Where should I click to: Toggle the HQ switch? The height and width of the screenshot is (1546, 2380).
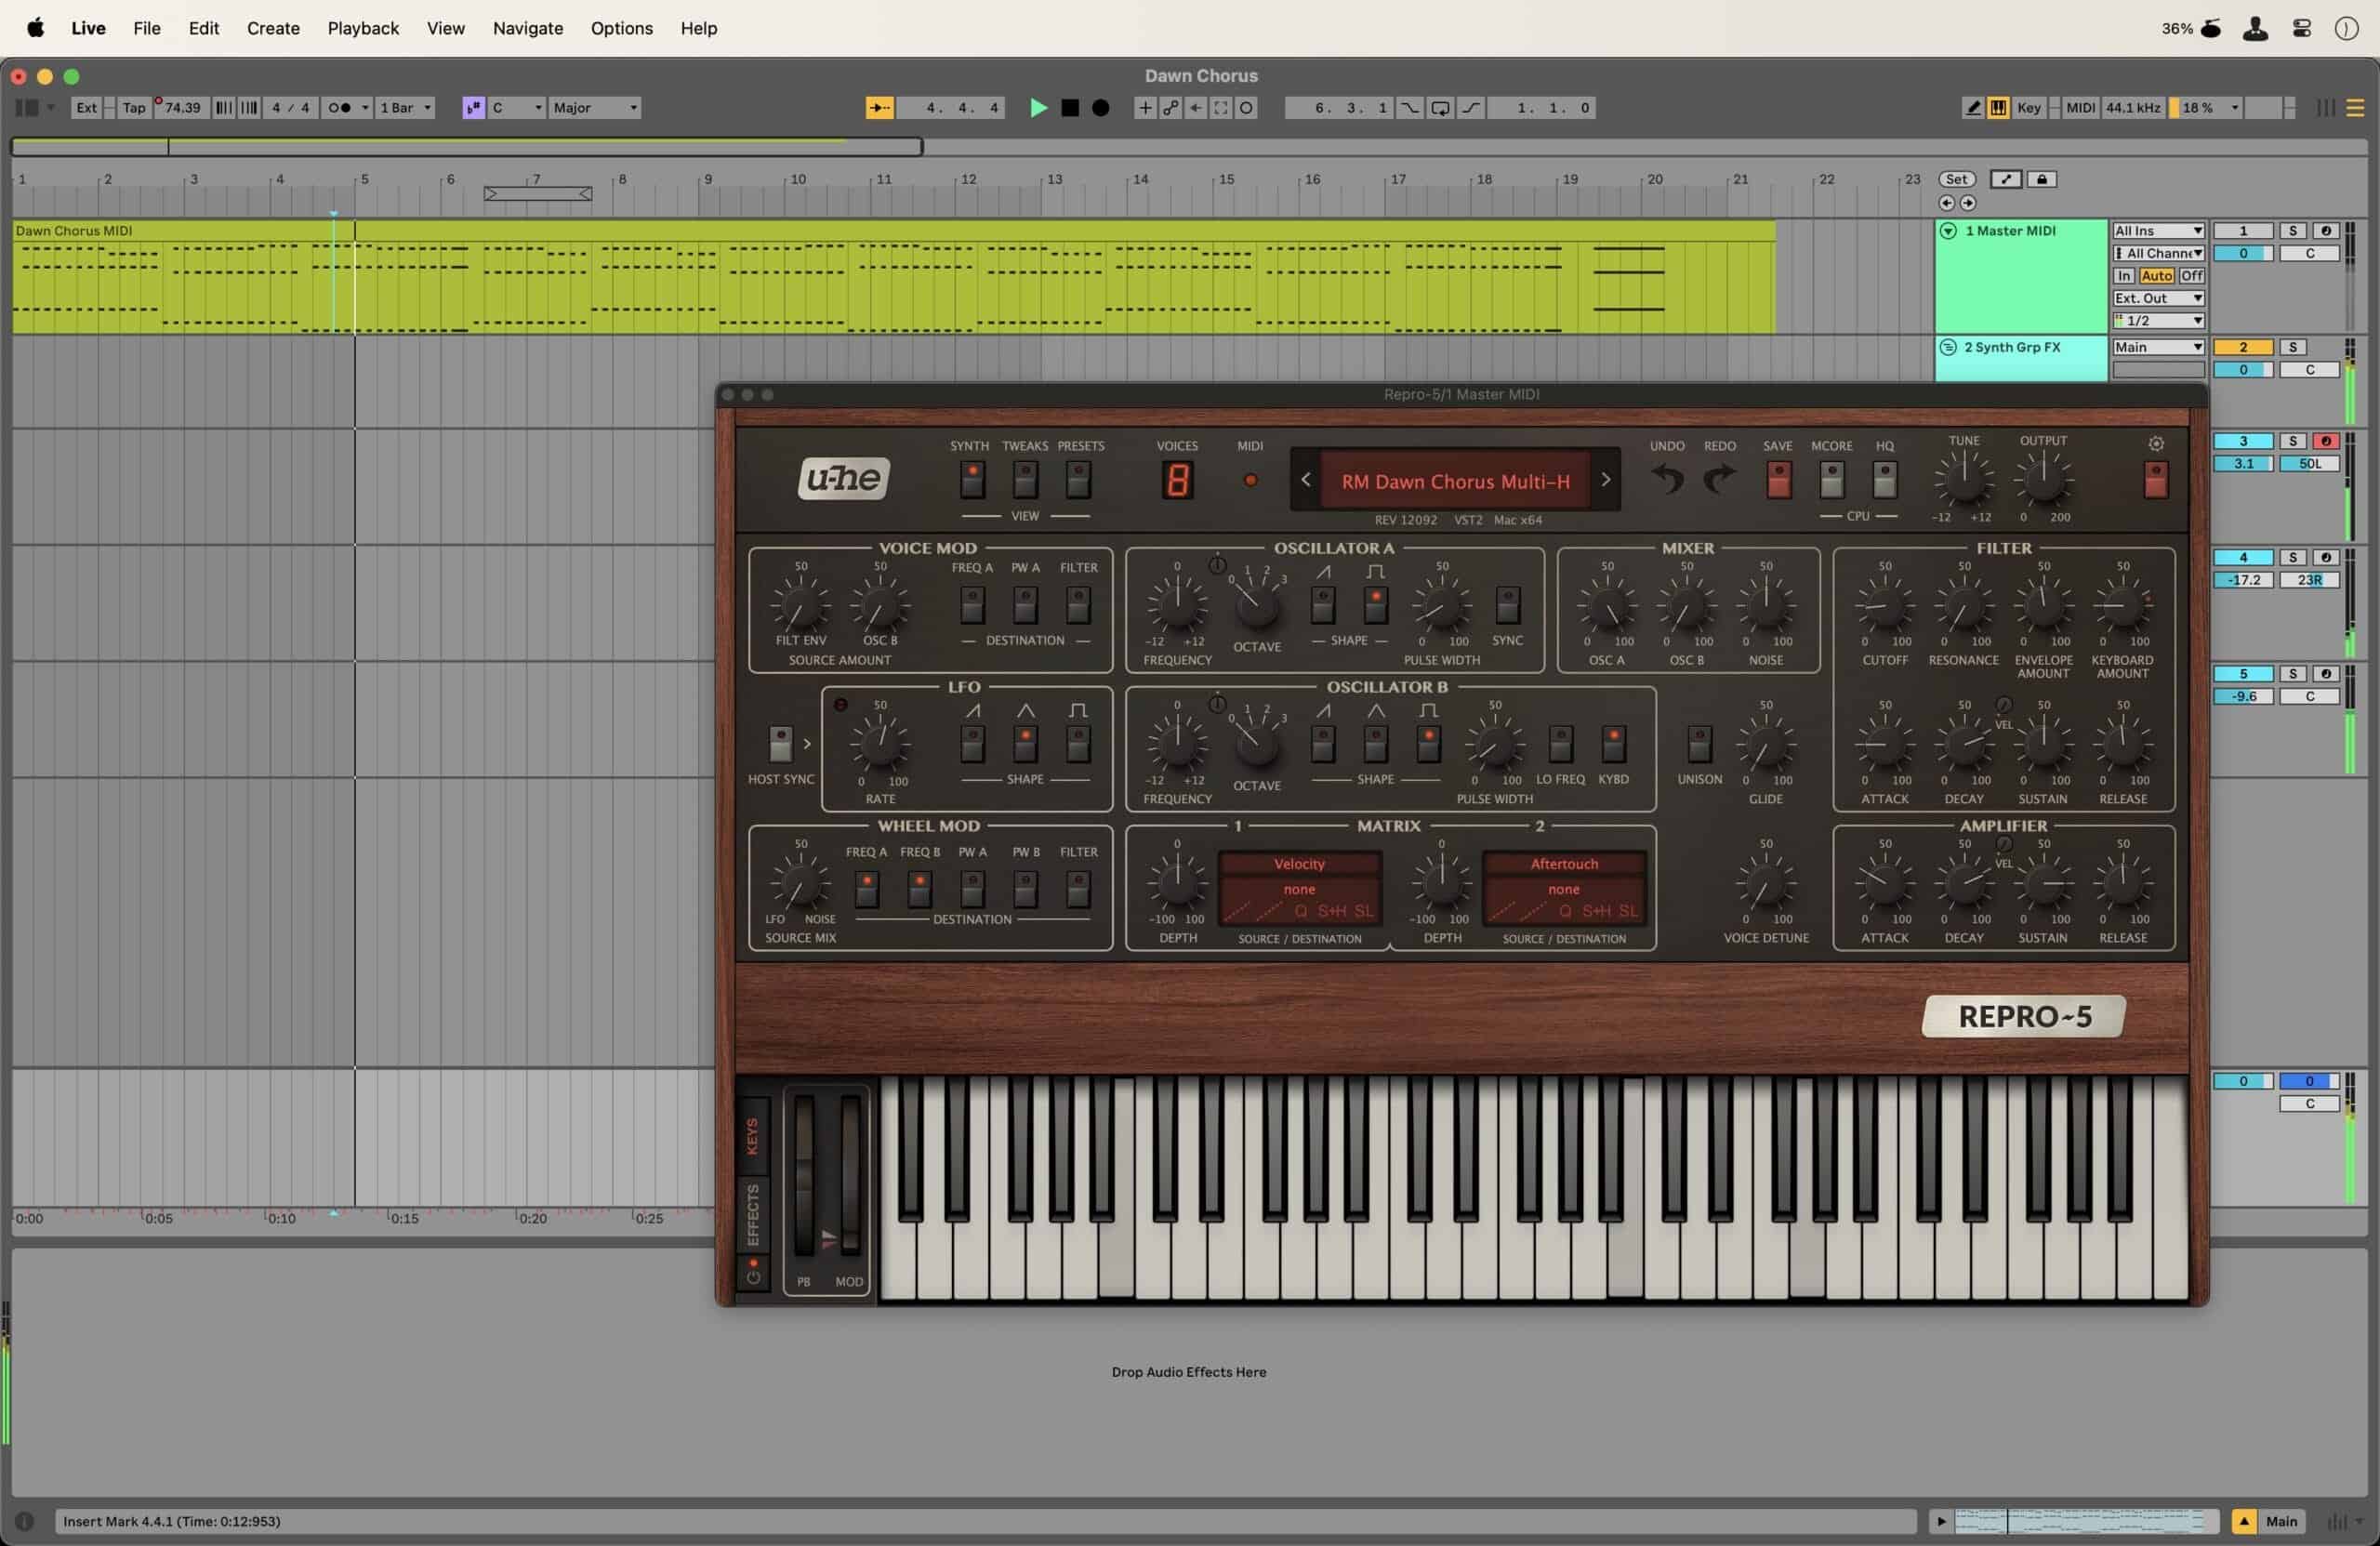(x=1884, y=480)
